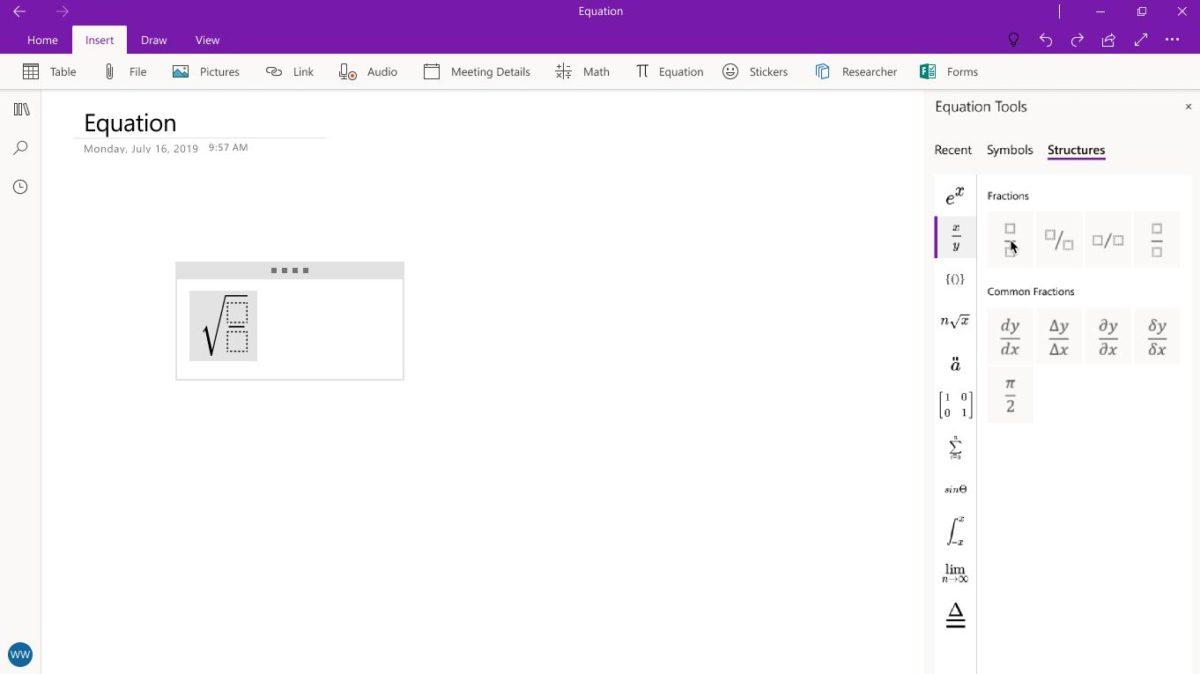Insert the dy/dx common fraction
The width and height of the screenshot is (1200, 674).
pos(1009,335)
